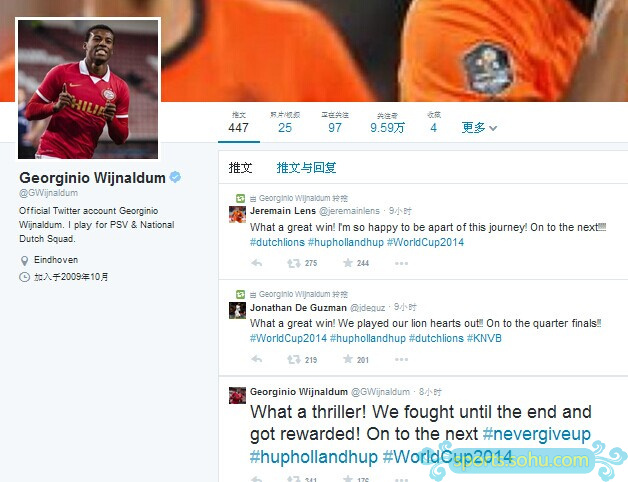Open the 447 tweets count
The image size is (628, 482).
(239, 123)
